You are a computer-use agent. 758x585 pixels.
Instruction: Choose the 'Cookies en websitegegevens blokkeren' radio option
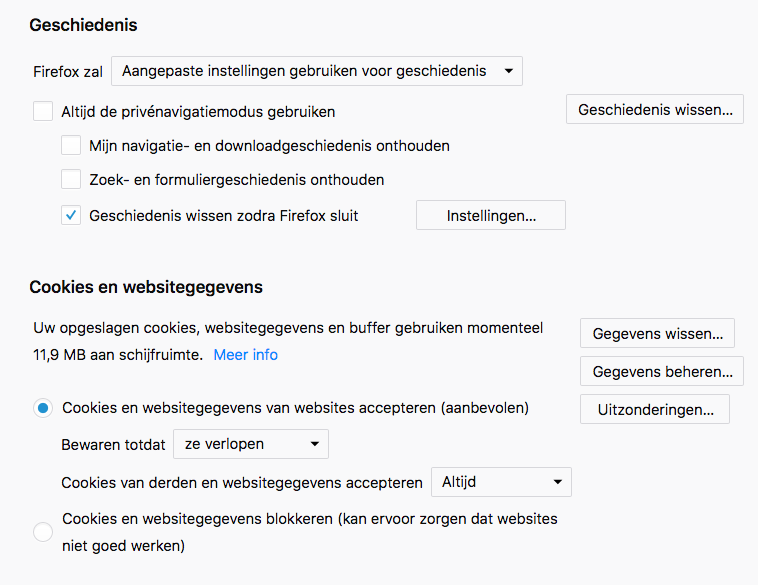(x=43, y=532)
